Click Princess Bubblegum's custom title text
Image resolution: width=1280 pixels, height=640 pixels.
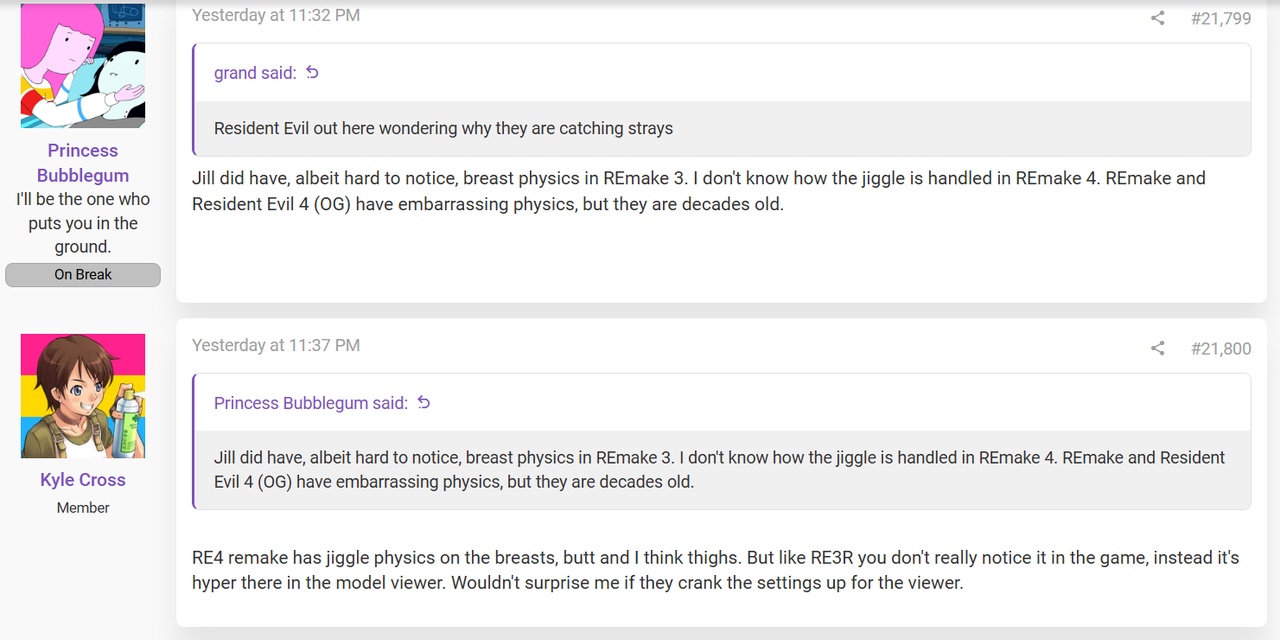coord(83,223)
